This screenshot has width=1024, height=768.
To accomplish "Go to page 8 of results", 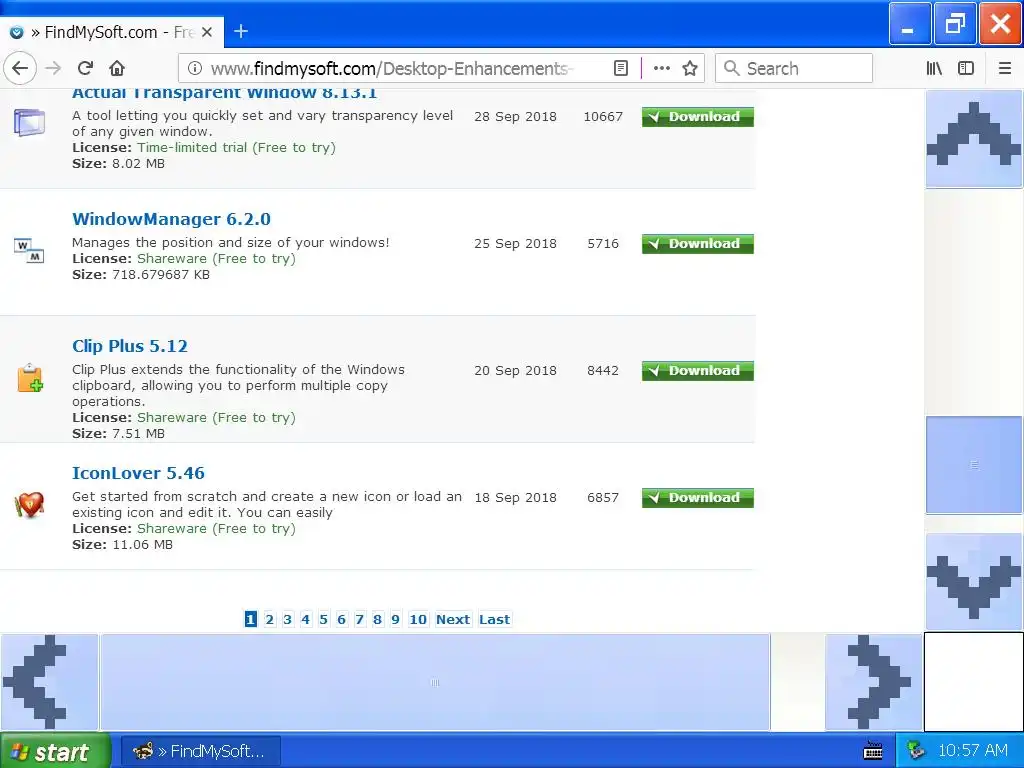I will [x=377, y=619].
